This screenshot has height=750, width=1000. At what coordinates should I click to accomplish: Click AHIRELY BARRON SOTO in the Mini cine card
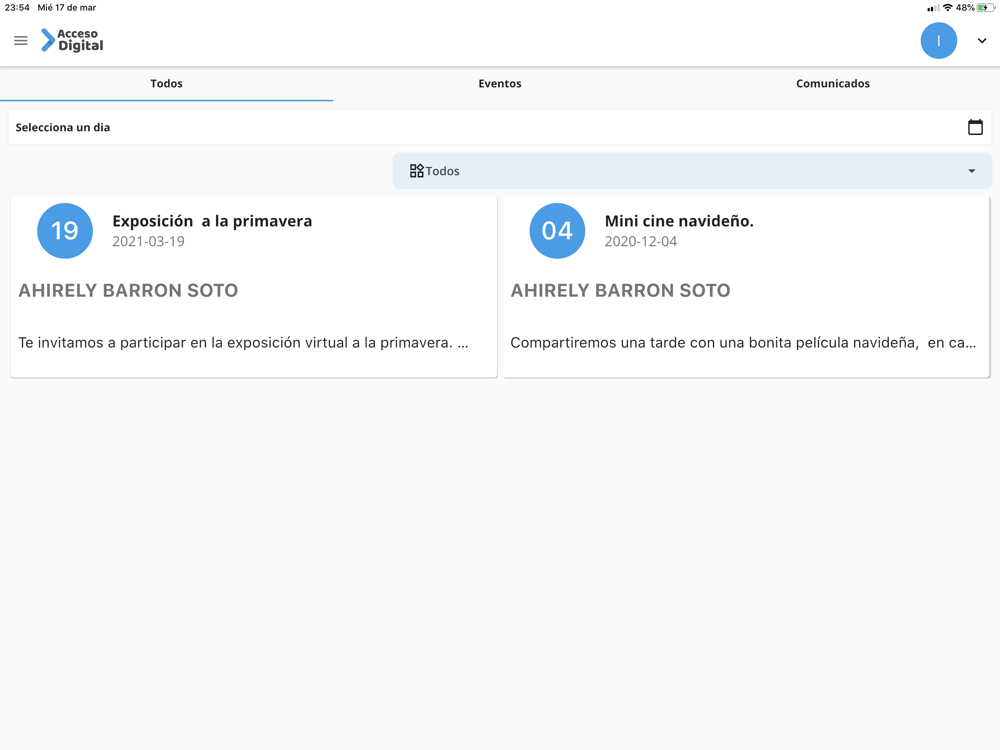pos(621,290)
